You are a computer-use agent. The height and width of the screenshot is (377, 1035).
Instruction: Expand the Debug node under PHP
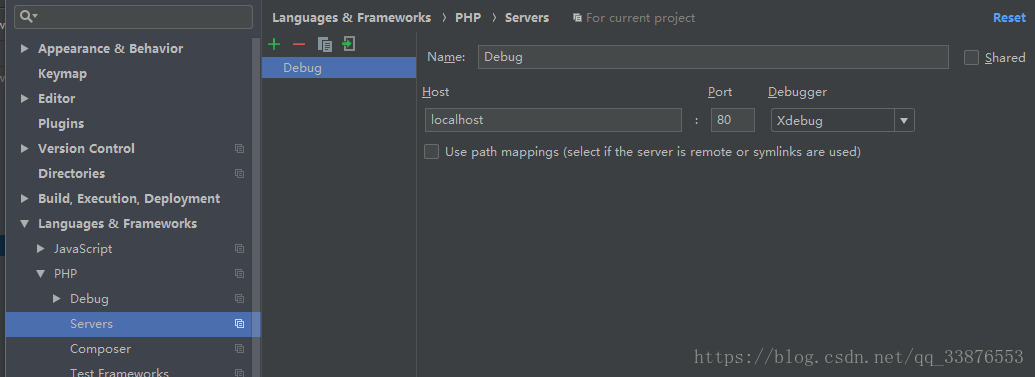[57, 298]
